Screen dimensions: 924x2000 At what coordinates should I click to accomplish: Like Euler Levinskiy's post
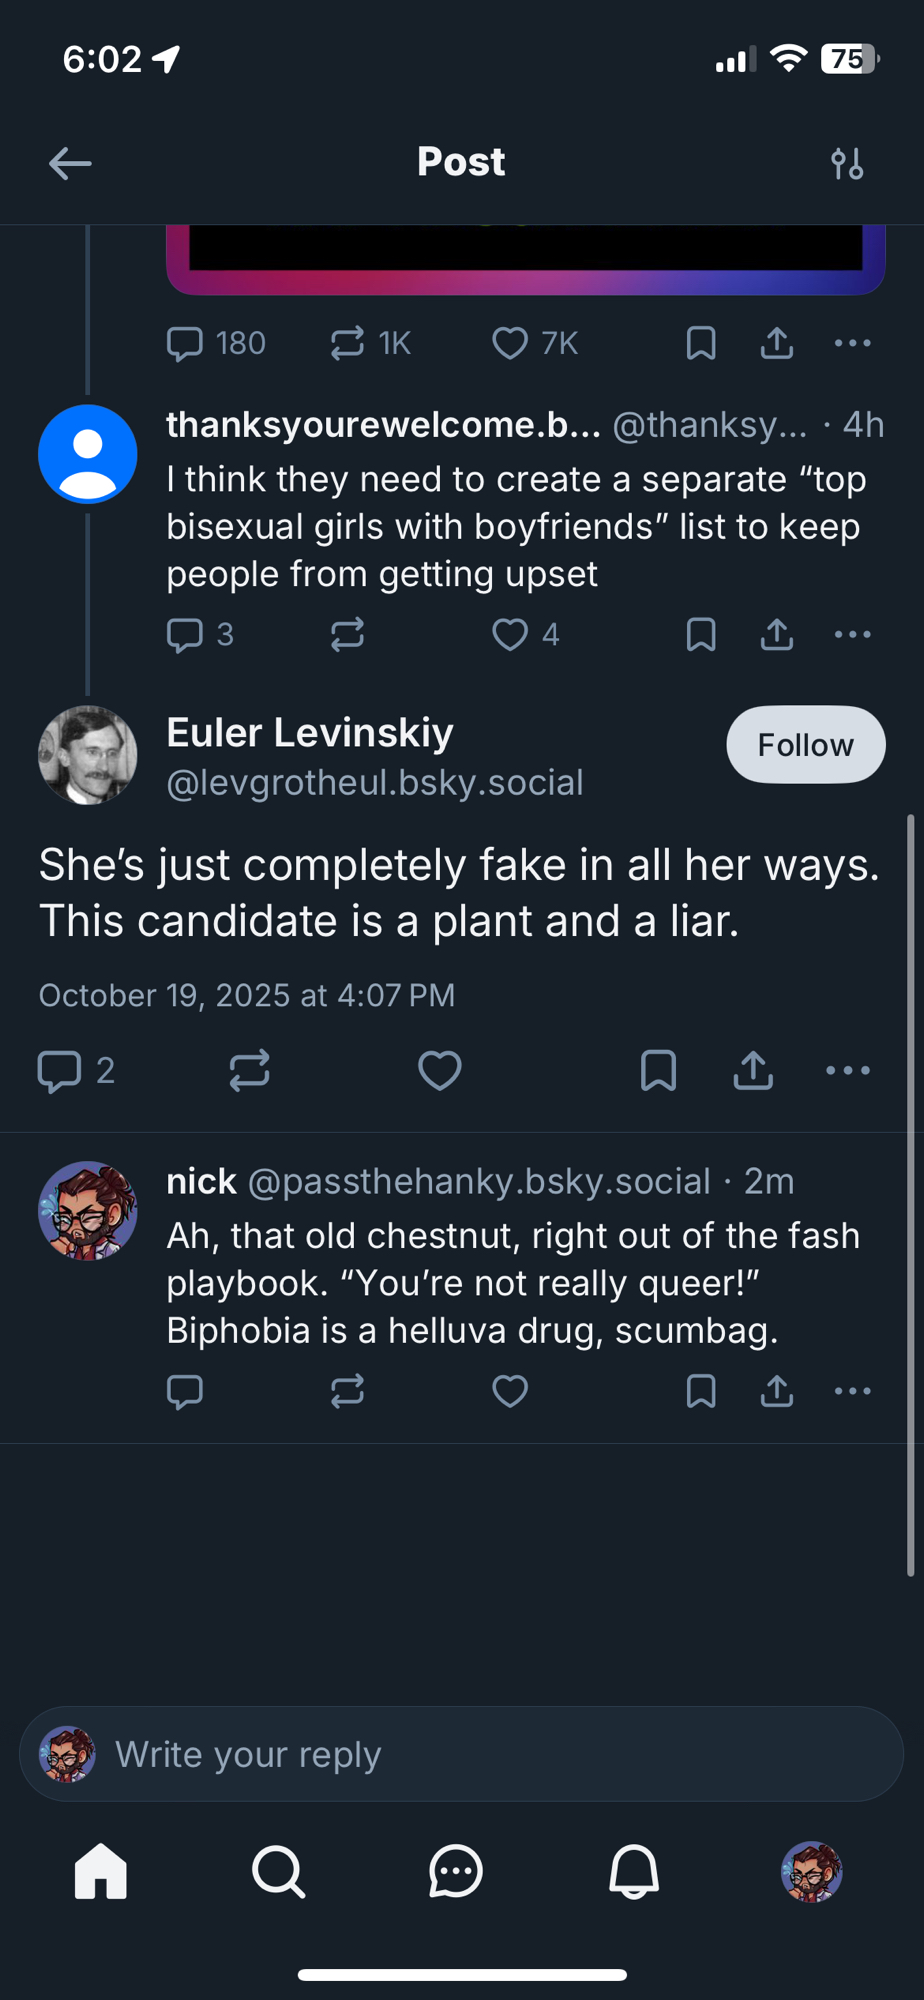pos(439,1071)
